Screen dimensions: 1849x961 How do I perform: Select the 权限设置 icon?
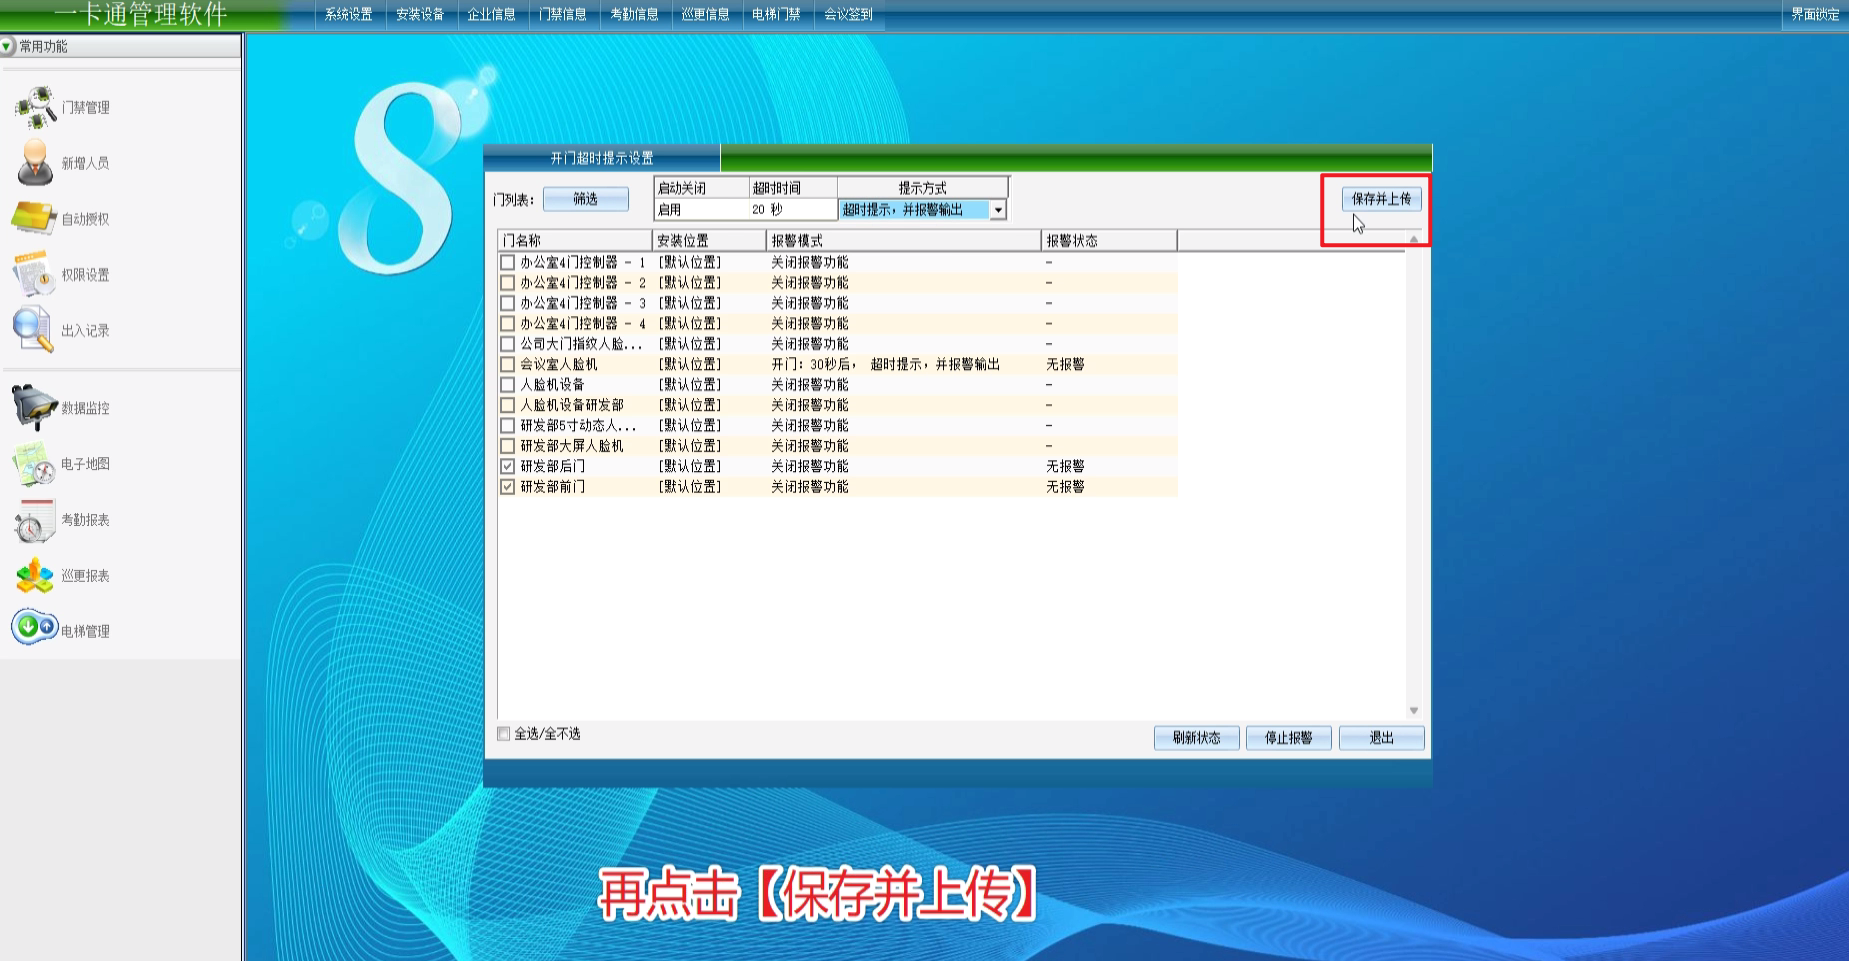[34, 274]
